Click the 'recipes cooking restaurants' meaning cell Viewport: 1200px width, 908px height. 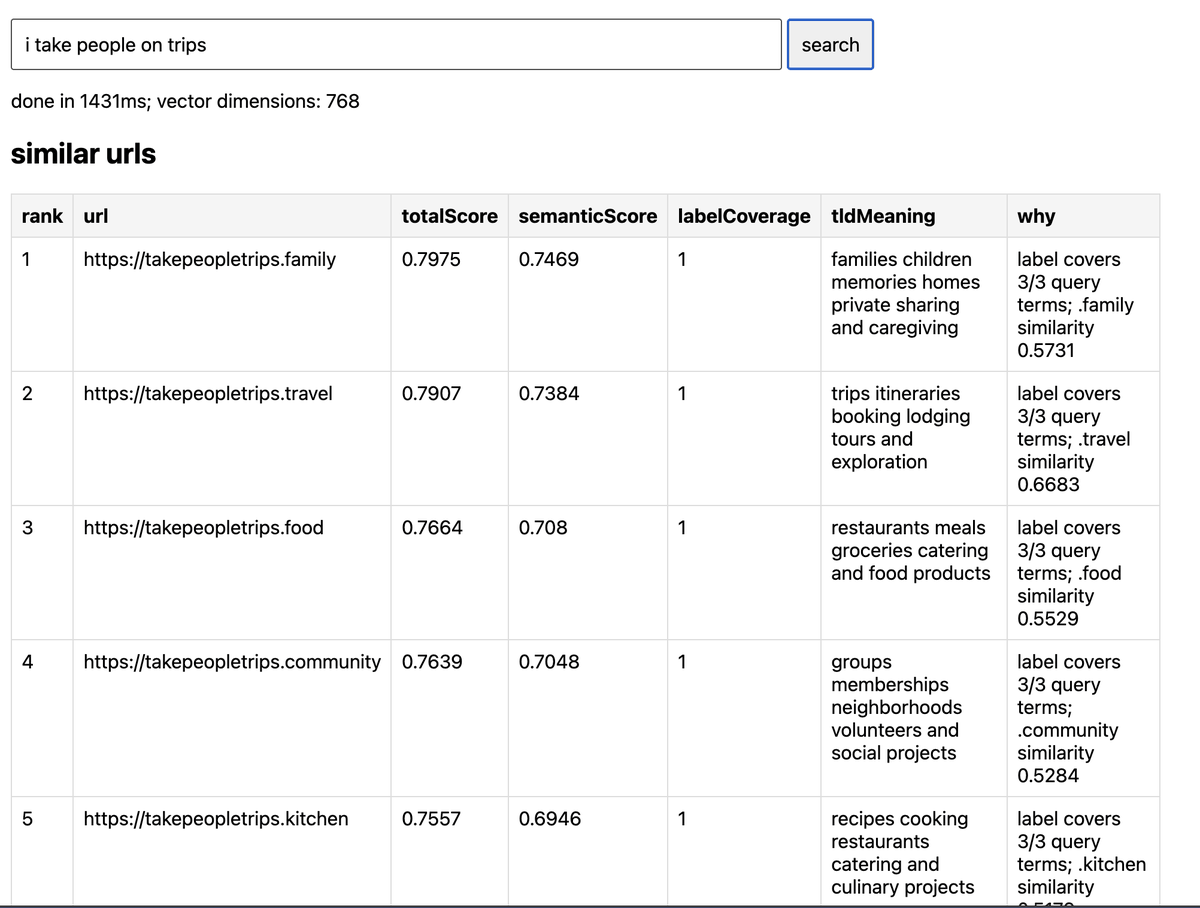[915, 852]
